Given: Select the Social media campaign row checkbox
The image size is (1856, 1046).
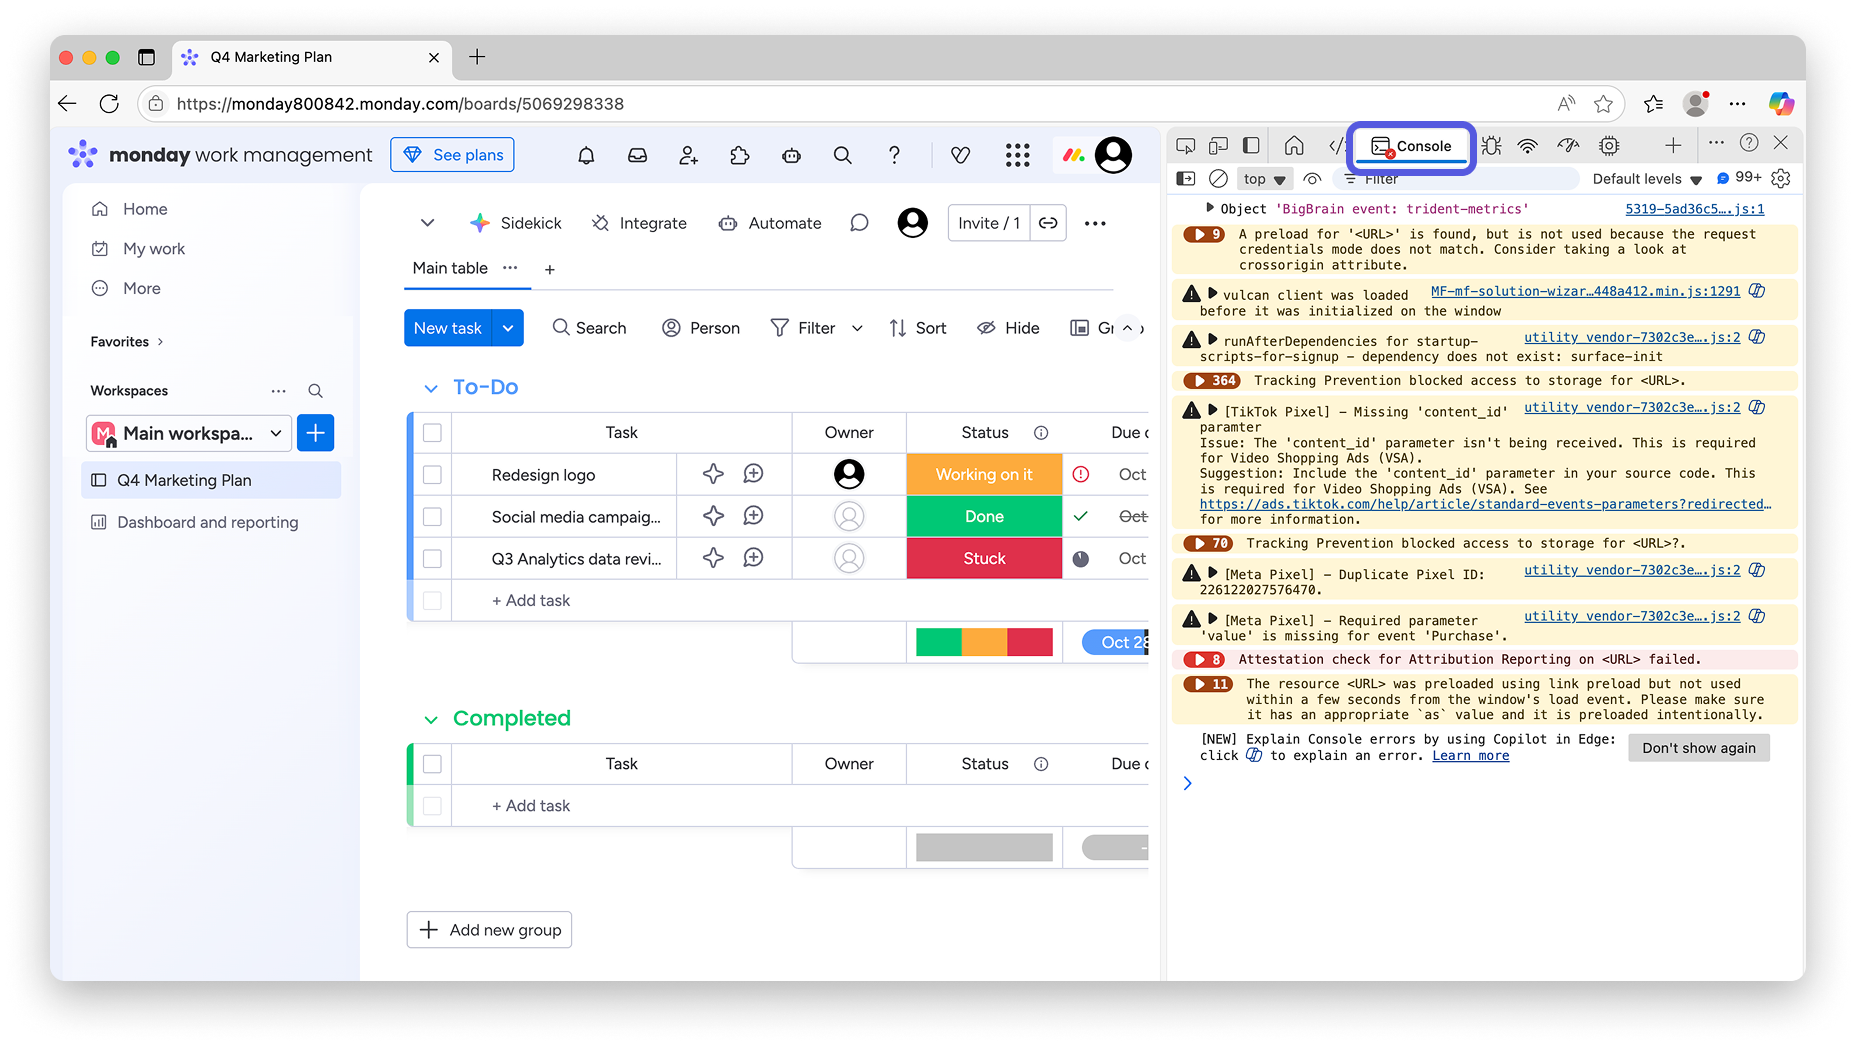Looking at the screenshot, I should click(432, 517).
